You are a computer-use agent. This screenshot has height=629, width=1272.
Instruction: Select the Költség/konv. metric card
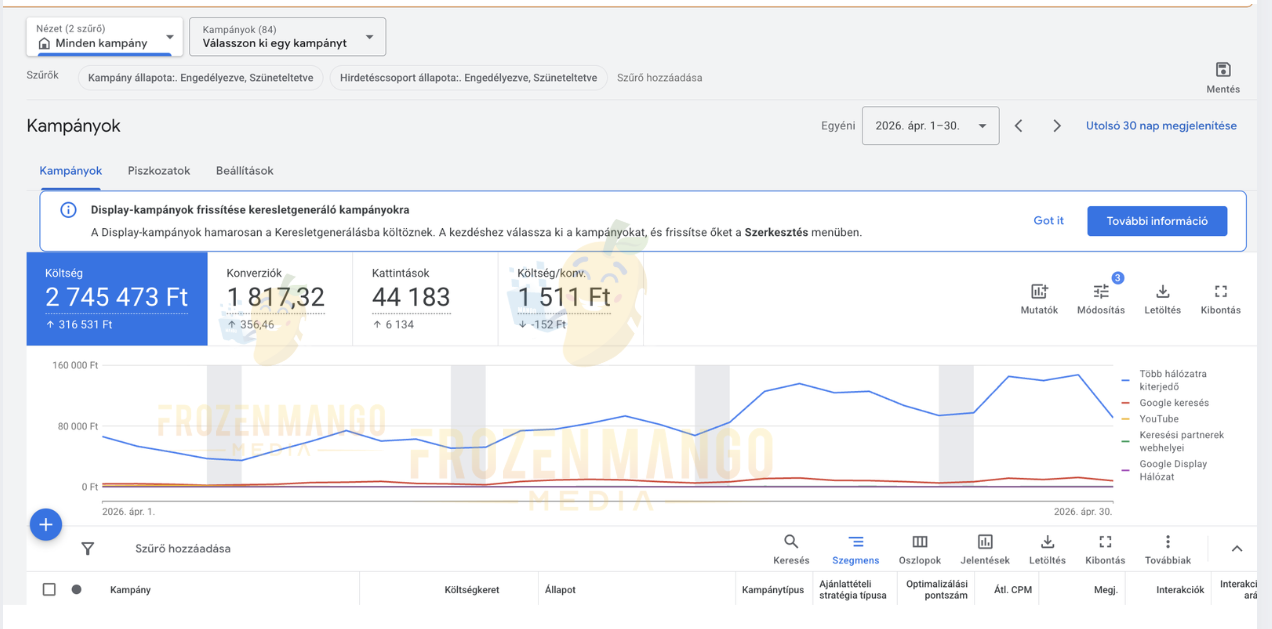(x=571, y=299)
